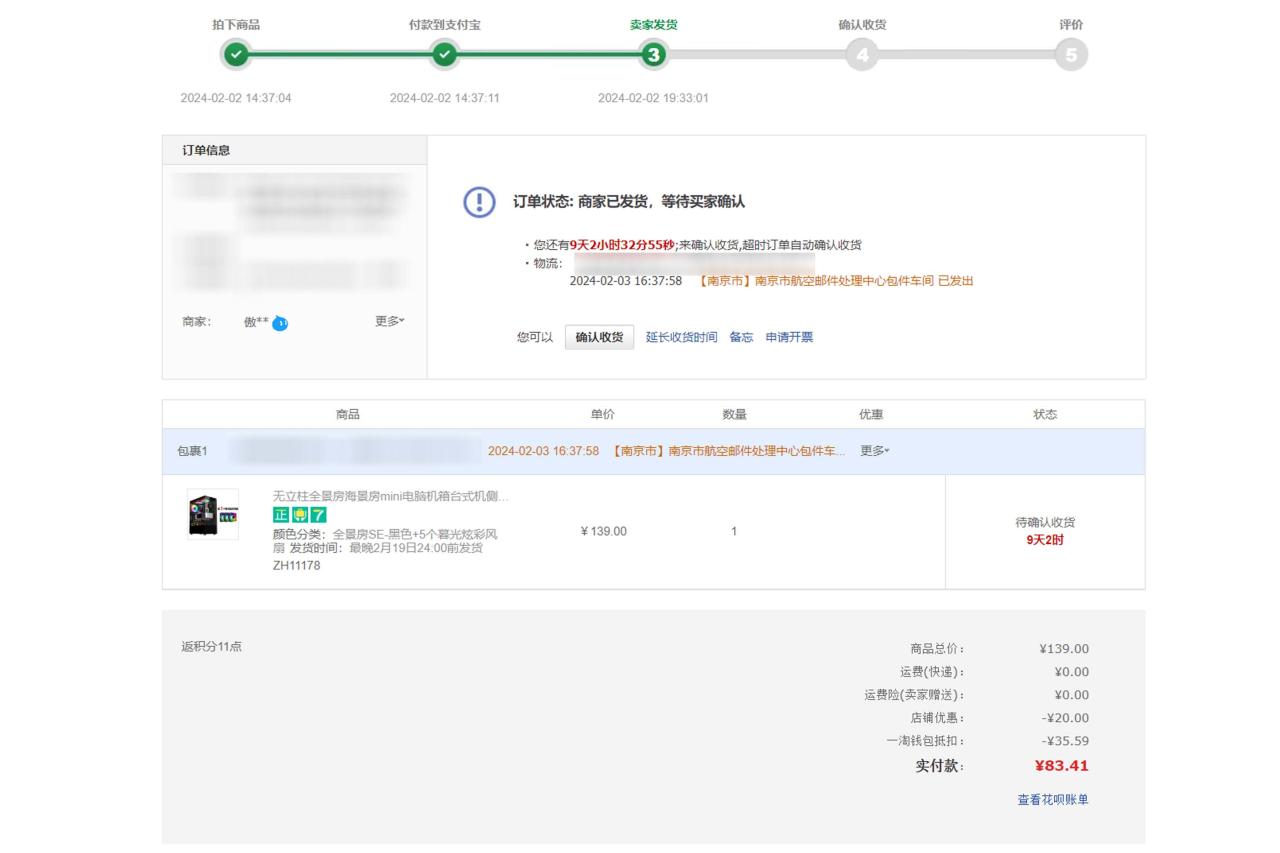Image resolution: width=1280 pixels, height=853 pixels.
Task: Click the yellow-green shield badge under the product title
Action: (299, 514)
